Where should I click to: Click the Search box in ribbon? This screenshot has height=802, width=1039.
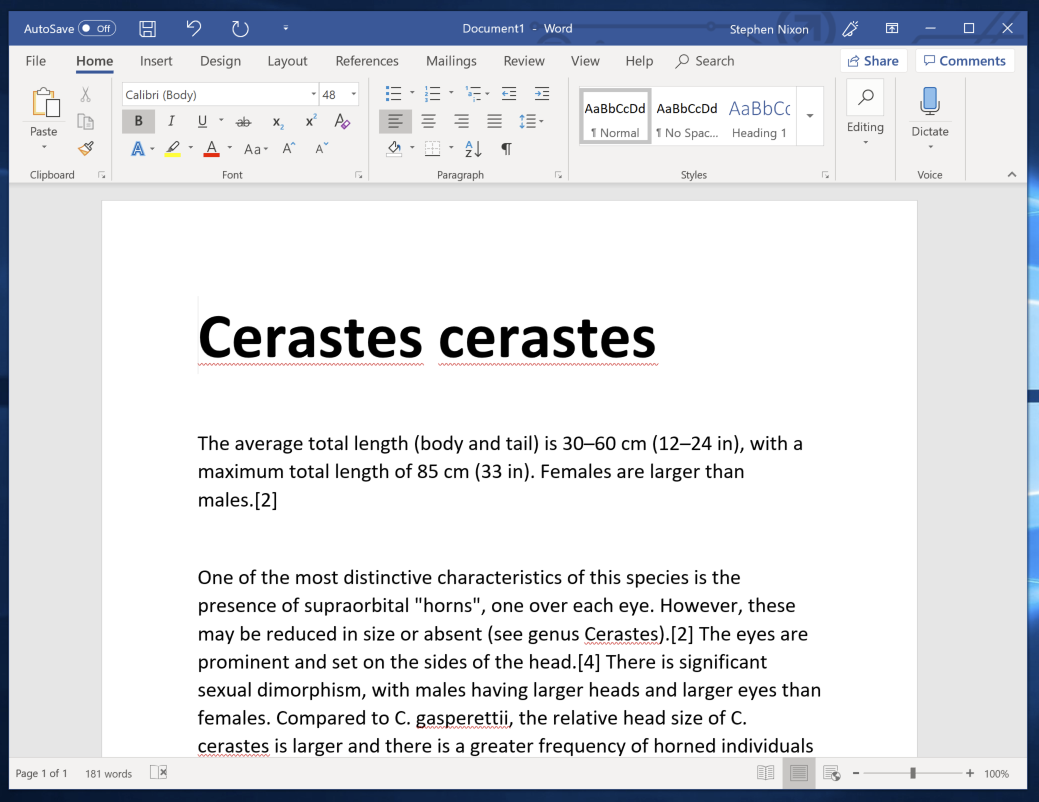(705, 61)
